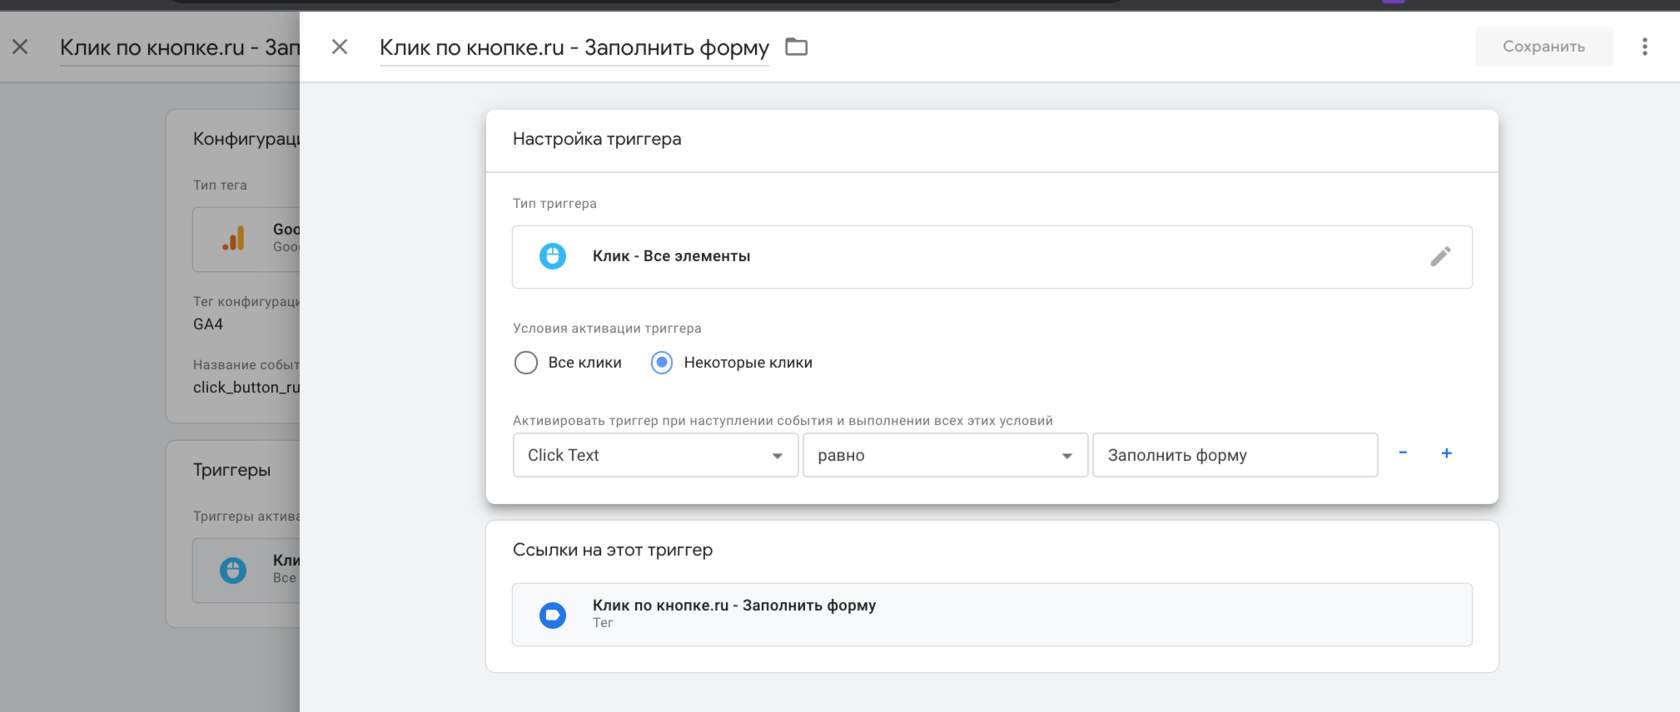1680x712 pixels.
Task: Click the folder icon beside trigger name
Action: 796,47
